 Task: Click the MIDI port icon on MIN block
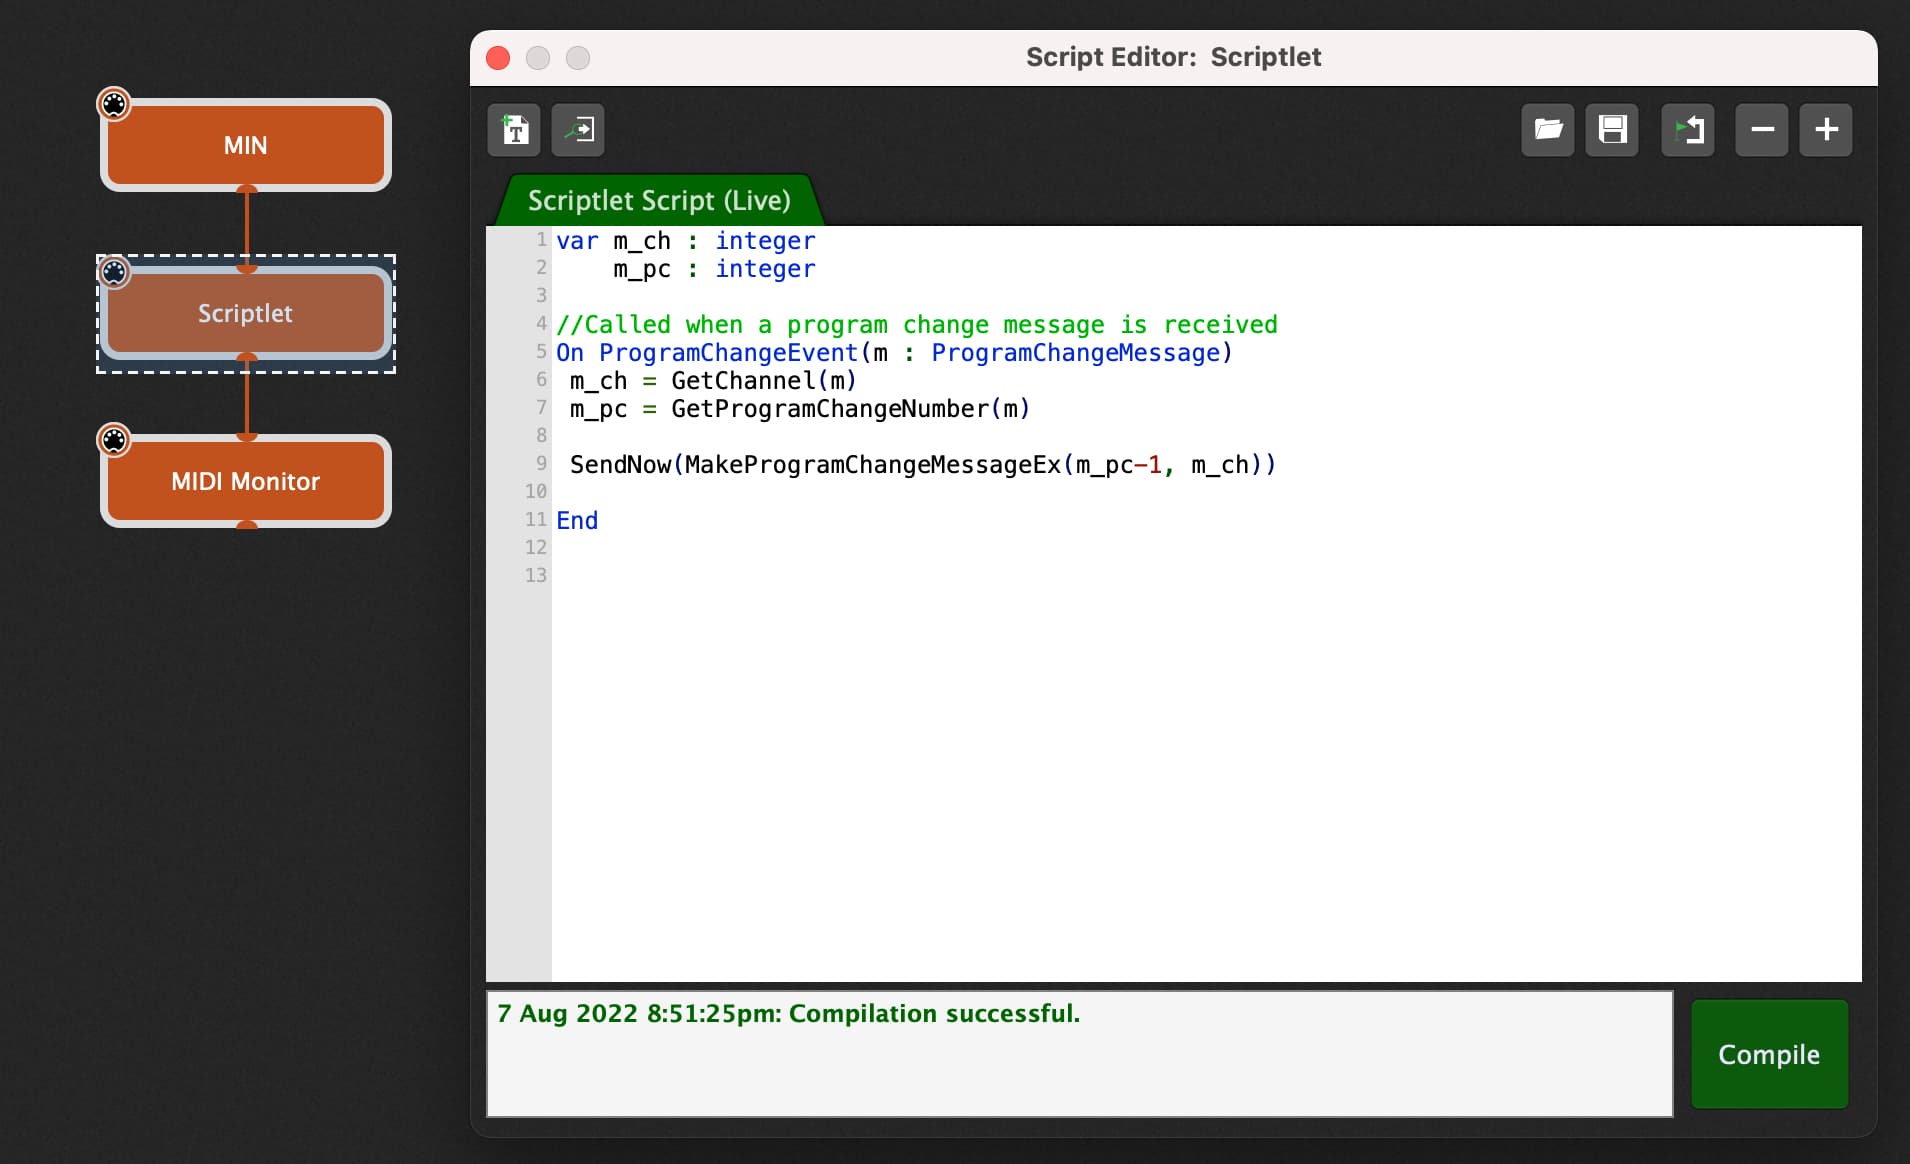click(x=114, y=104)
